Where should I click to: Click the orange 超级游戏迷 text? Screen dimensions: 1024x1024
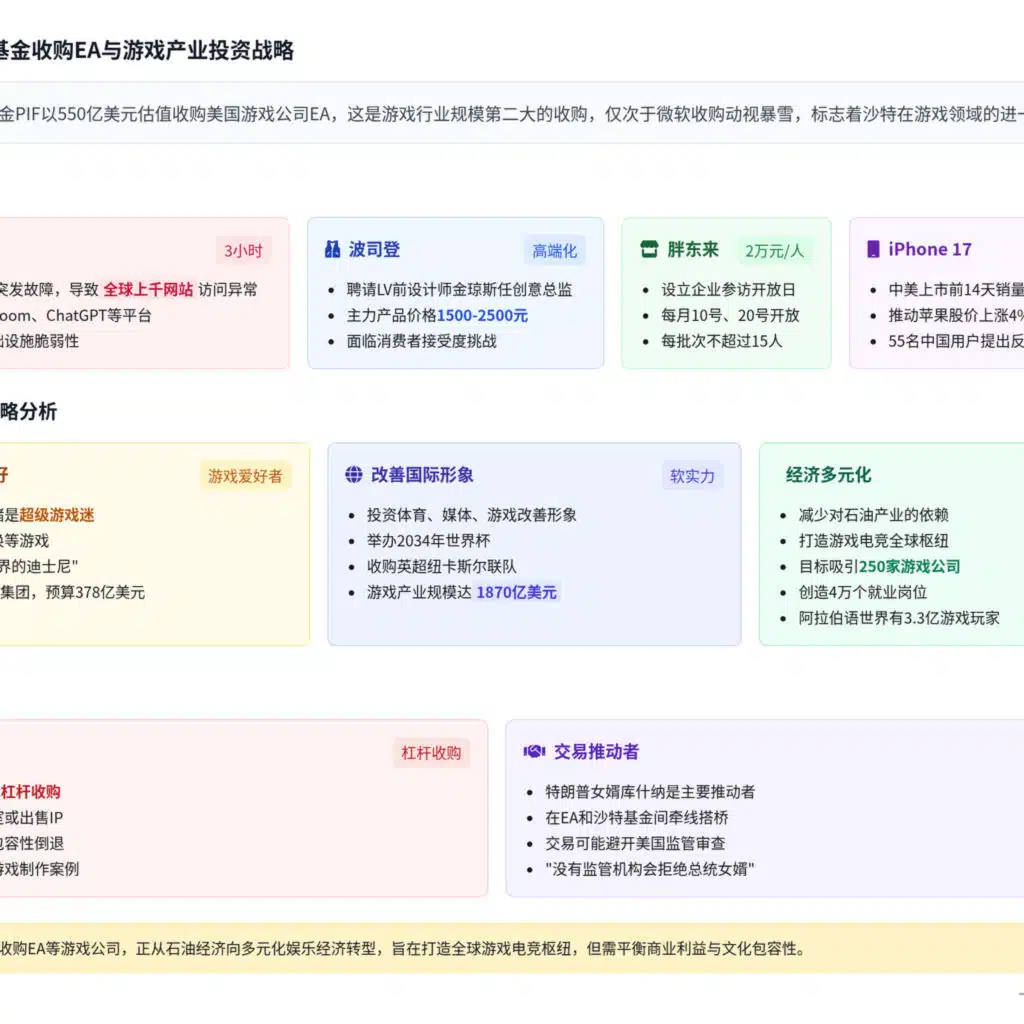click(55, 513)
